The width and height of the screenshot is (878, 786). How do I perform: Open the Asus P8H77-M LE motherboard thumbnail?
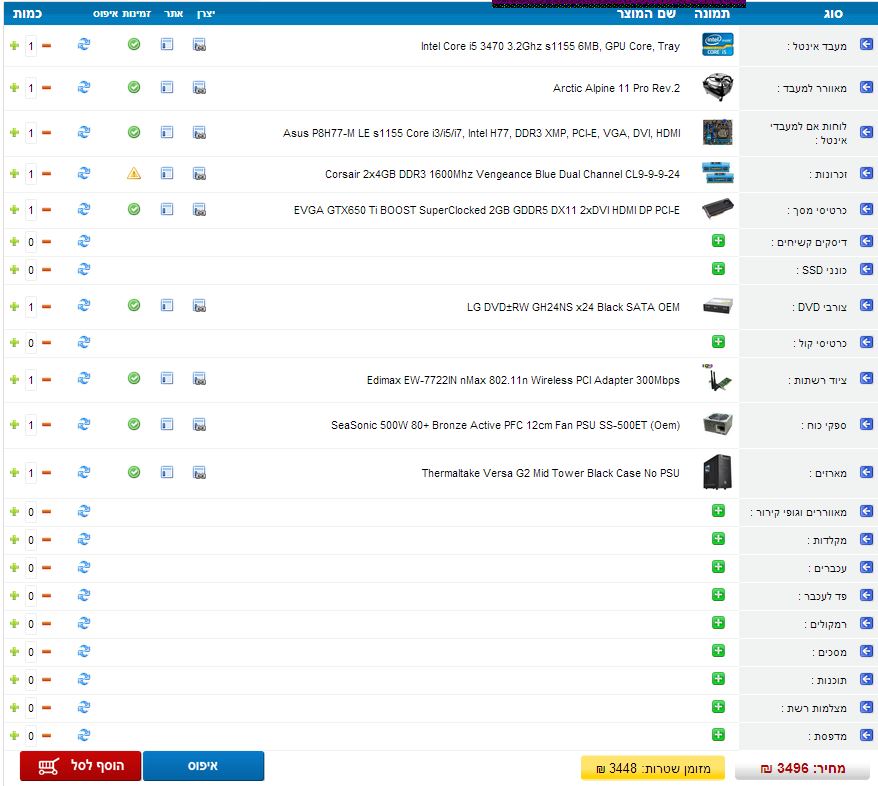pos(717,132)
